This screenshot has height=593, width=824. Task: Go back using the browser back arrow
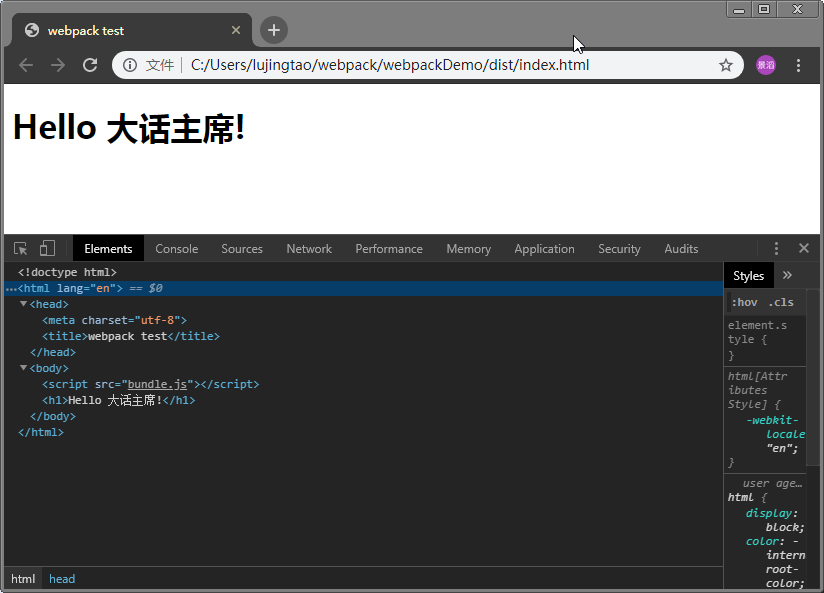point(26,65)
